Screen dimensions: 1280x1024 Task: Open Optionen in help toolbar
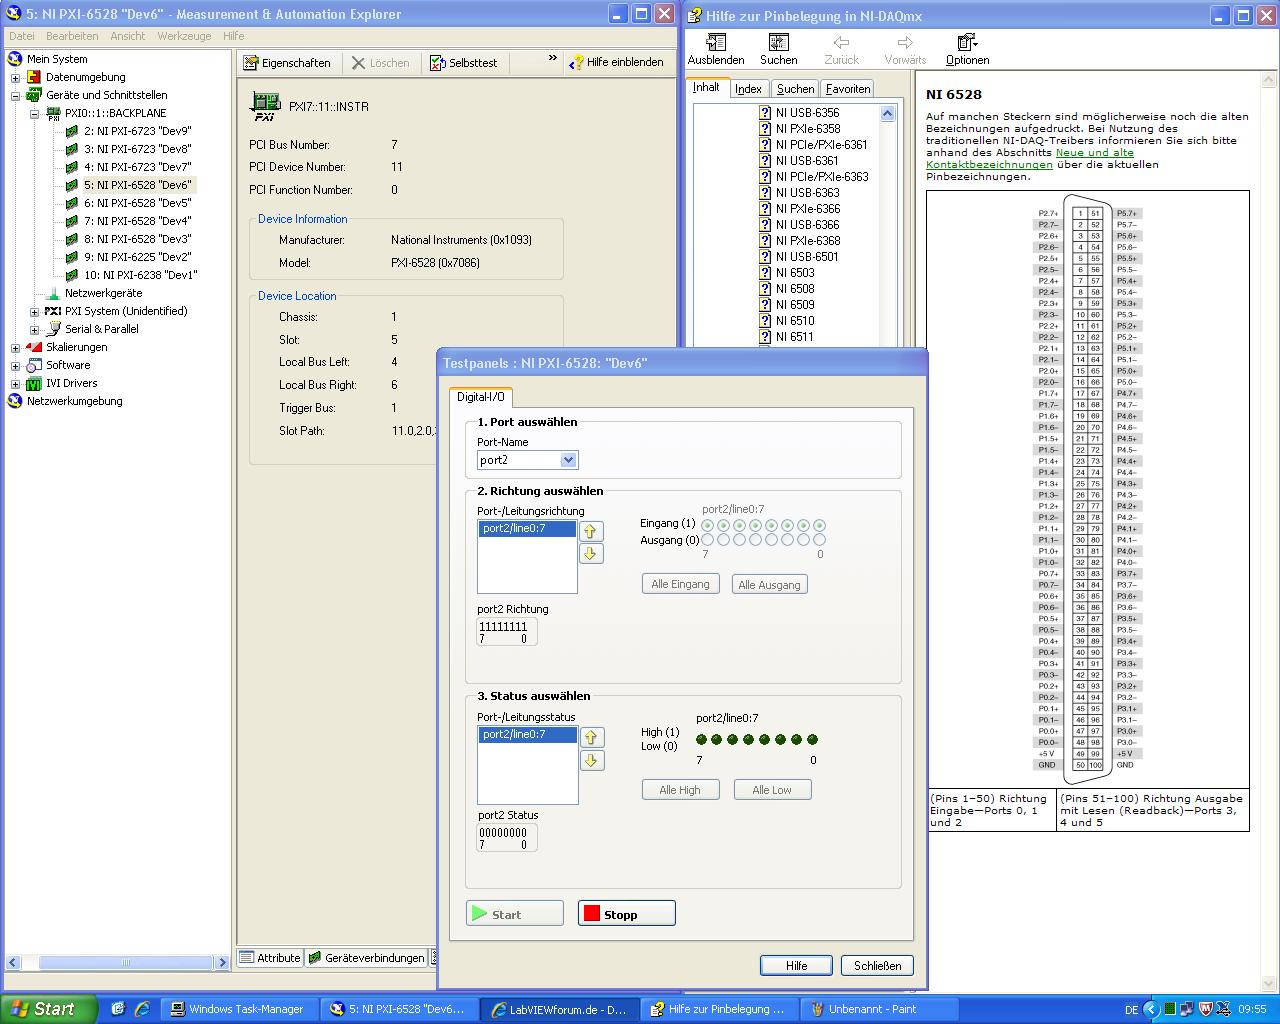pyautogui.click(x=966, y=42)
